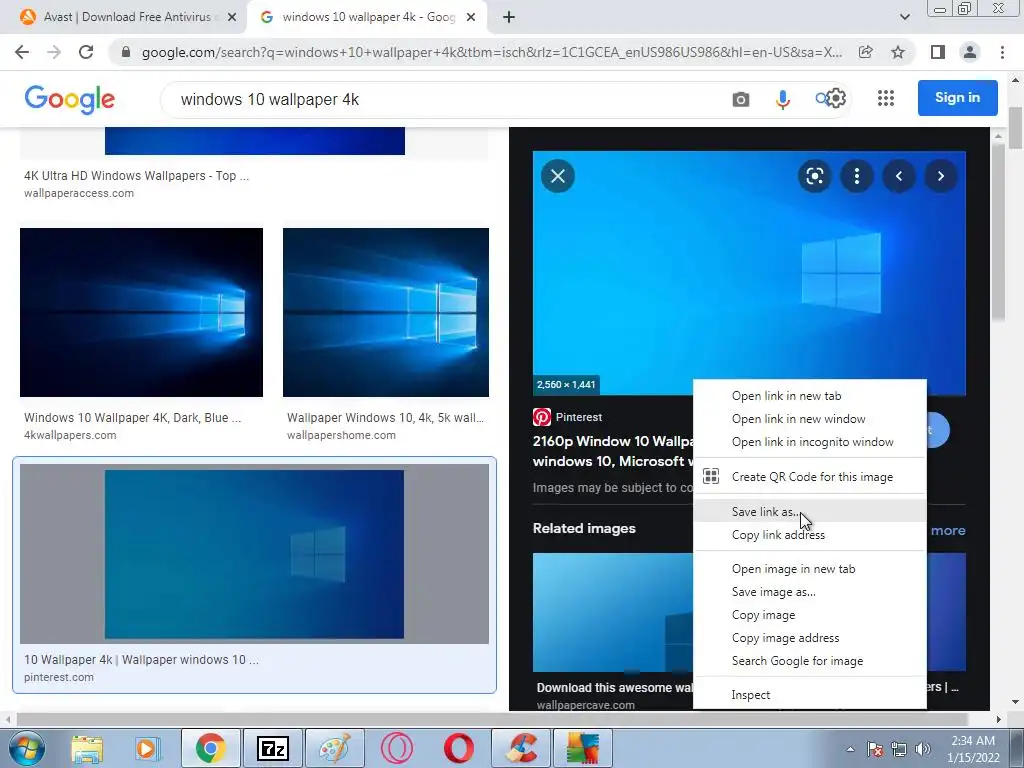This screenshot has height=768, width=1024.
Task: Click the lock site info icon
Action: point(126,52)
